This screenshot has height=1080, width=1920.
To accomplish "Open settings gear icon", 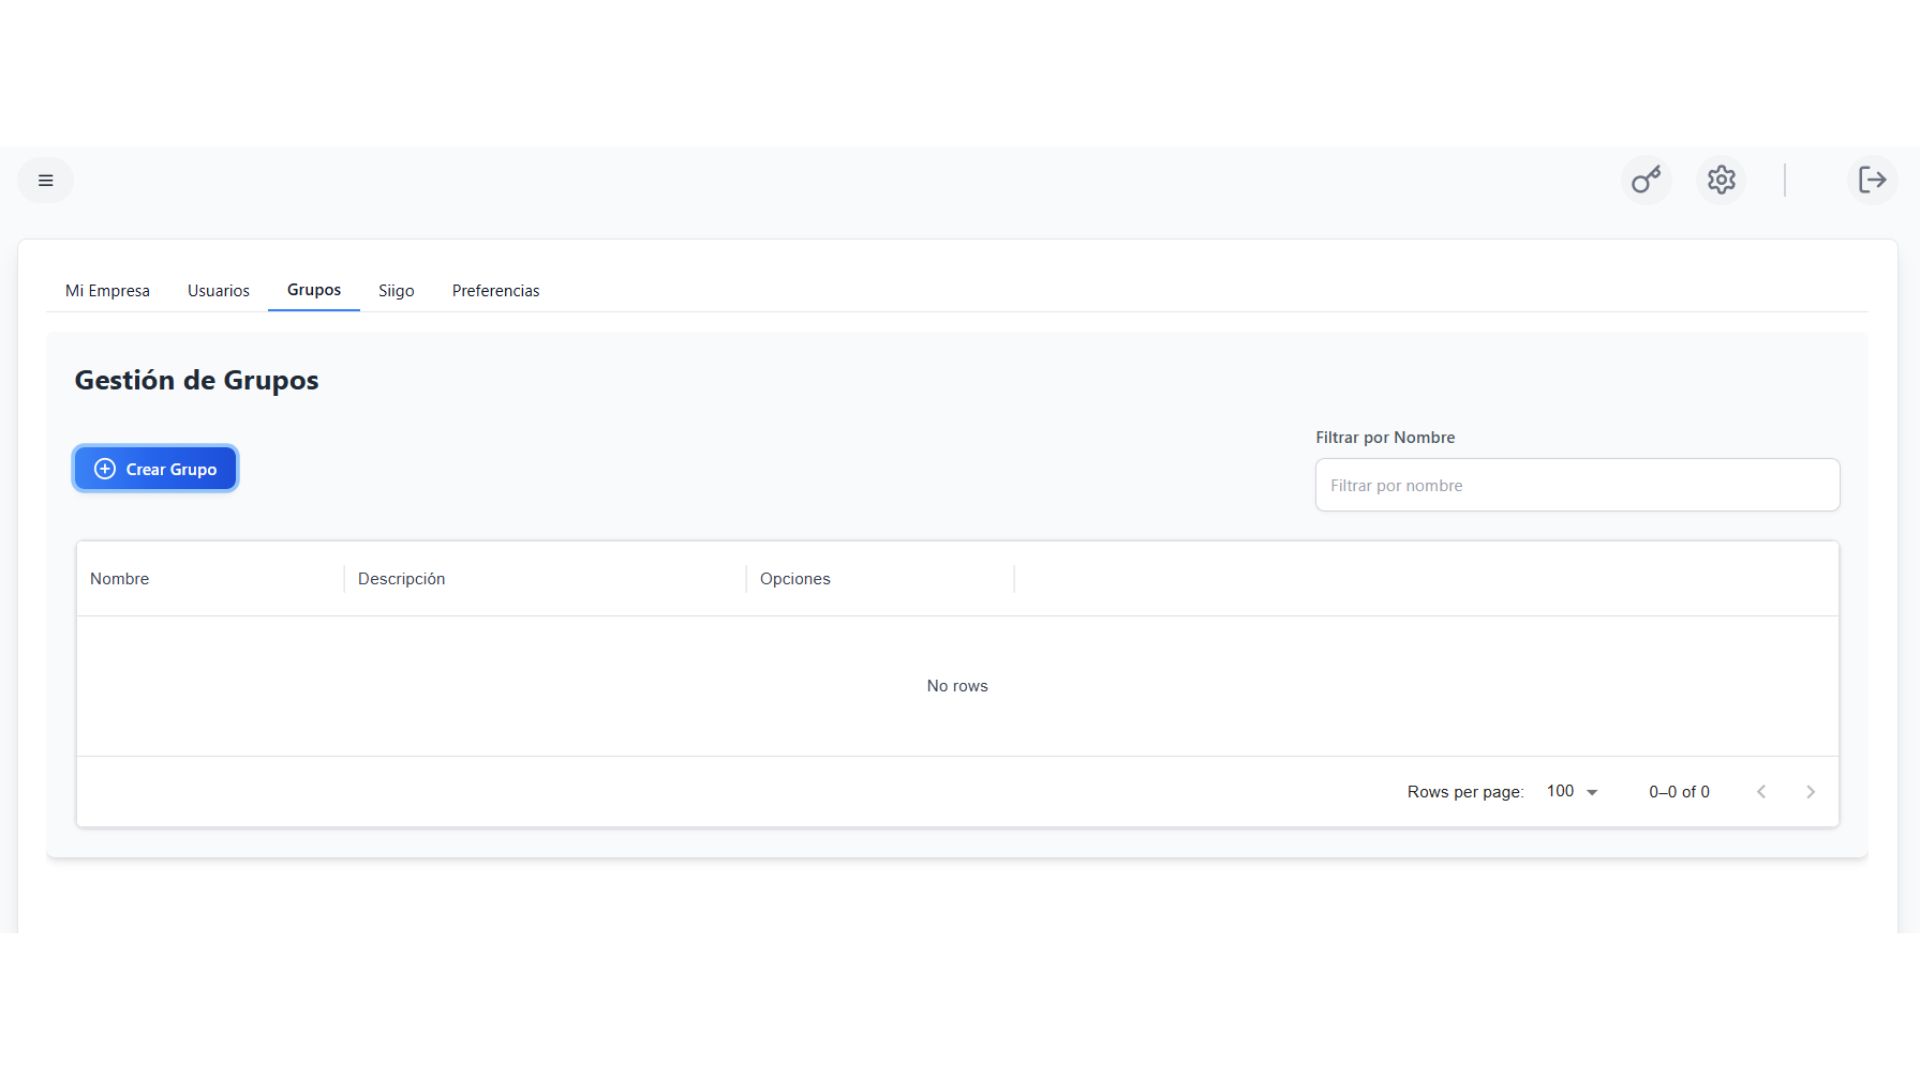I will (x=1721, y=180).
